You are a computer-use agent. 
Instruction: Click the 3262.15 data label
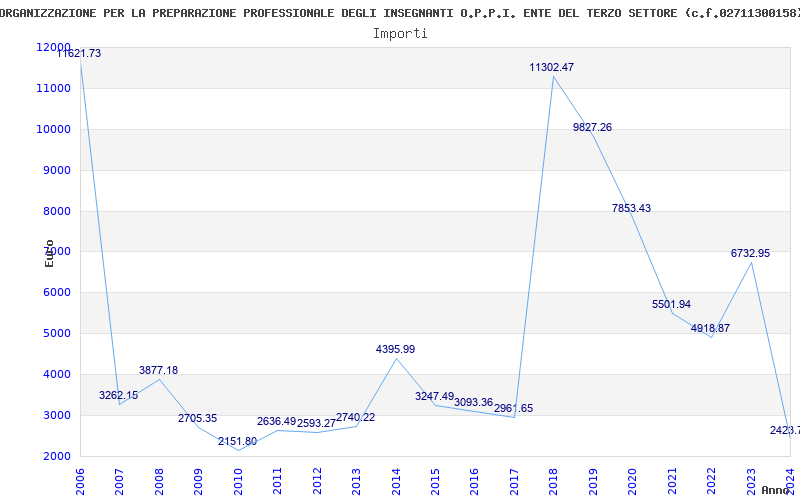click(118, 395)
